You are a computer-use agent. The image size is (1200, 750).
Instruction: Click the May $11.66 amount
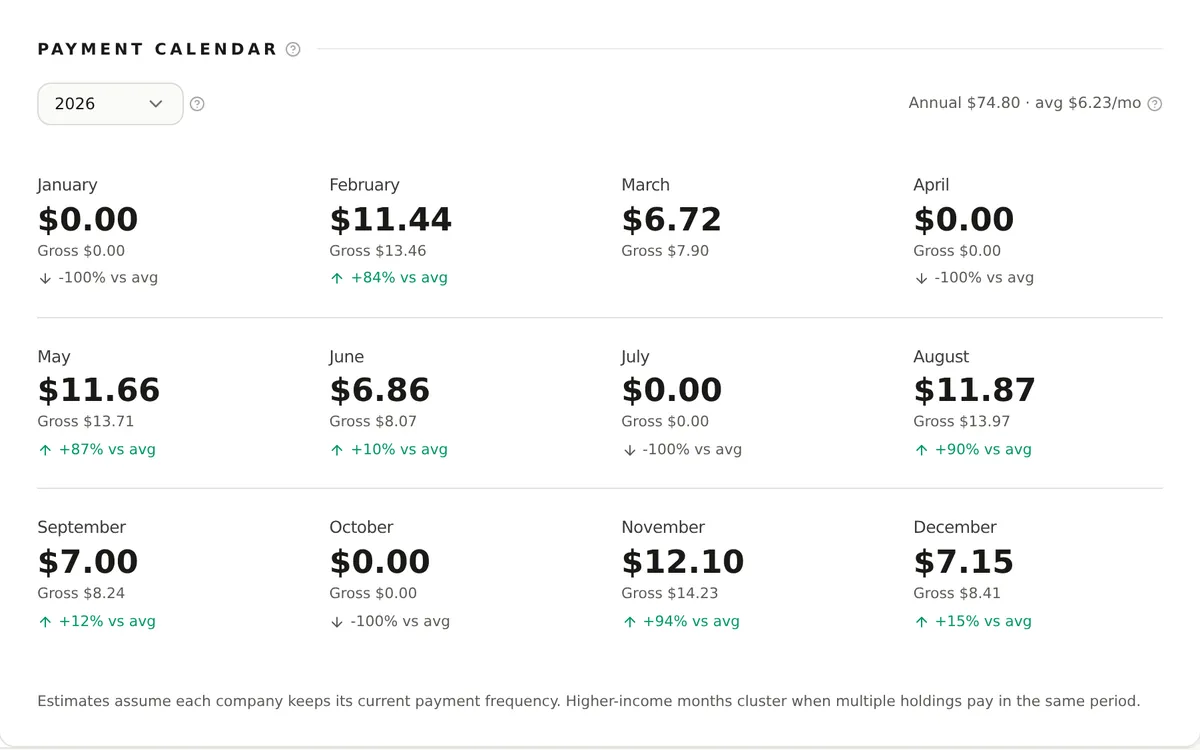click(99, 390)
